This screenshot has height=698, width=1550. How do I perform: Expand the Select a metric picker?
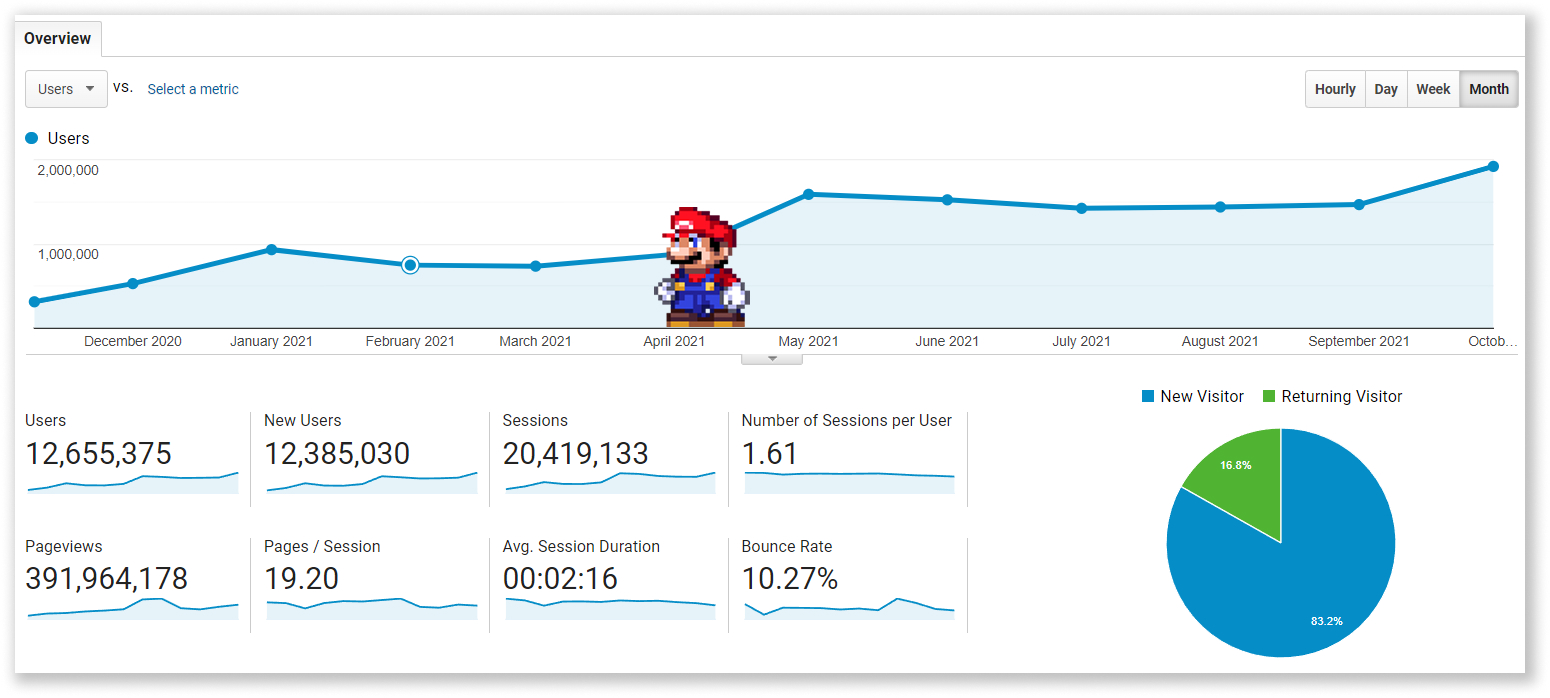pos(193,89)
